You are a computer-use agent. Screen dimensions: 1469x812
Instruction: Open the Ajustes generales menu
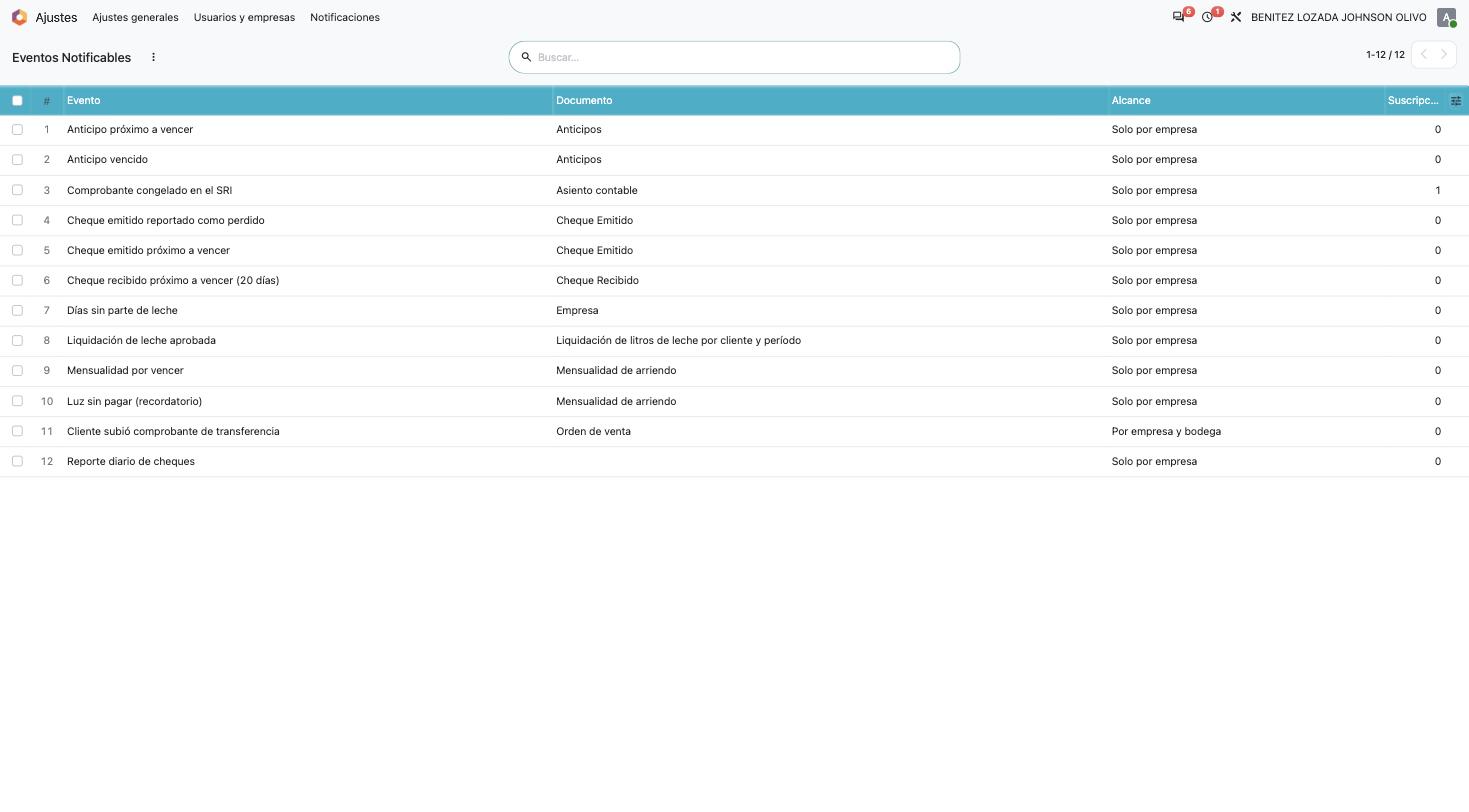tap(135, 17)
